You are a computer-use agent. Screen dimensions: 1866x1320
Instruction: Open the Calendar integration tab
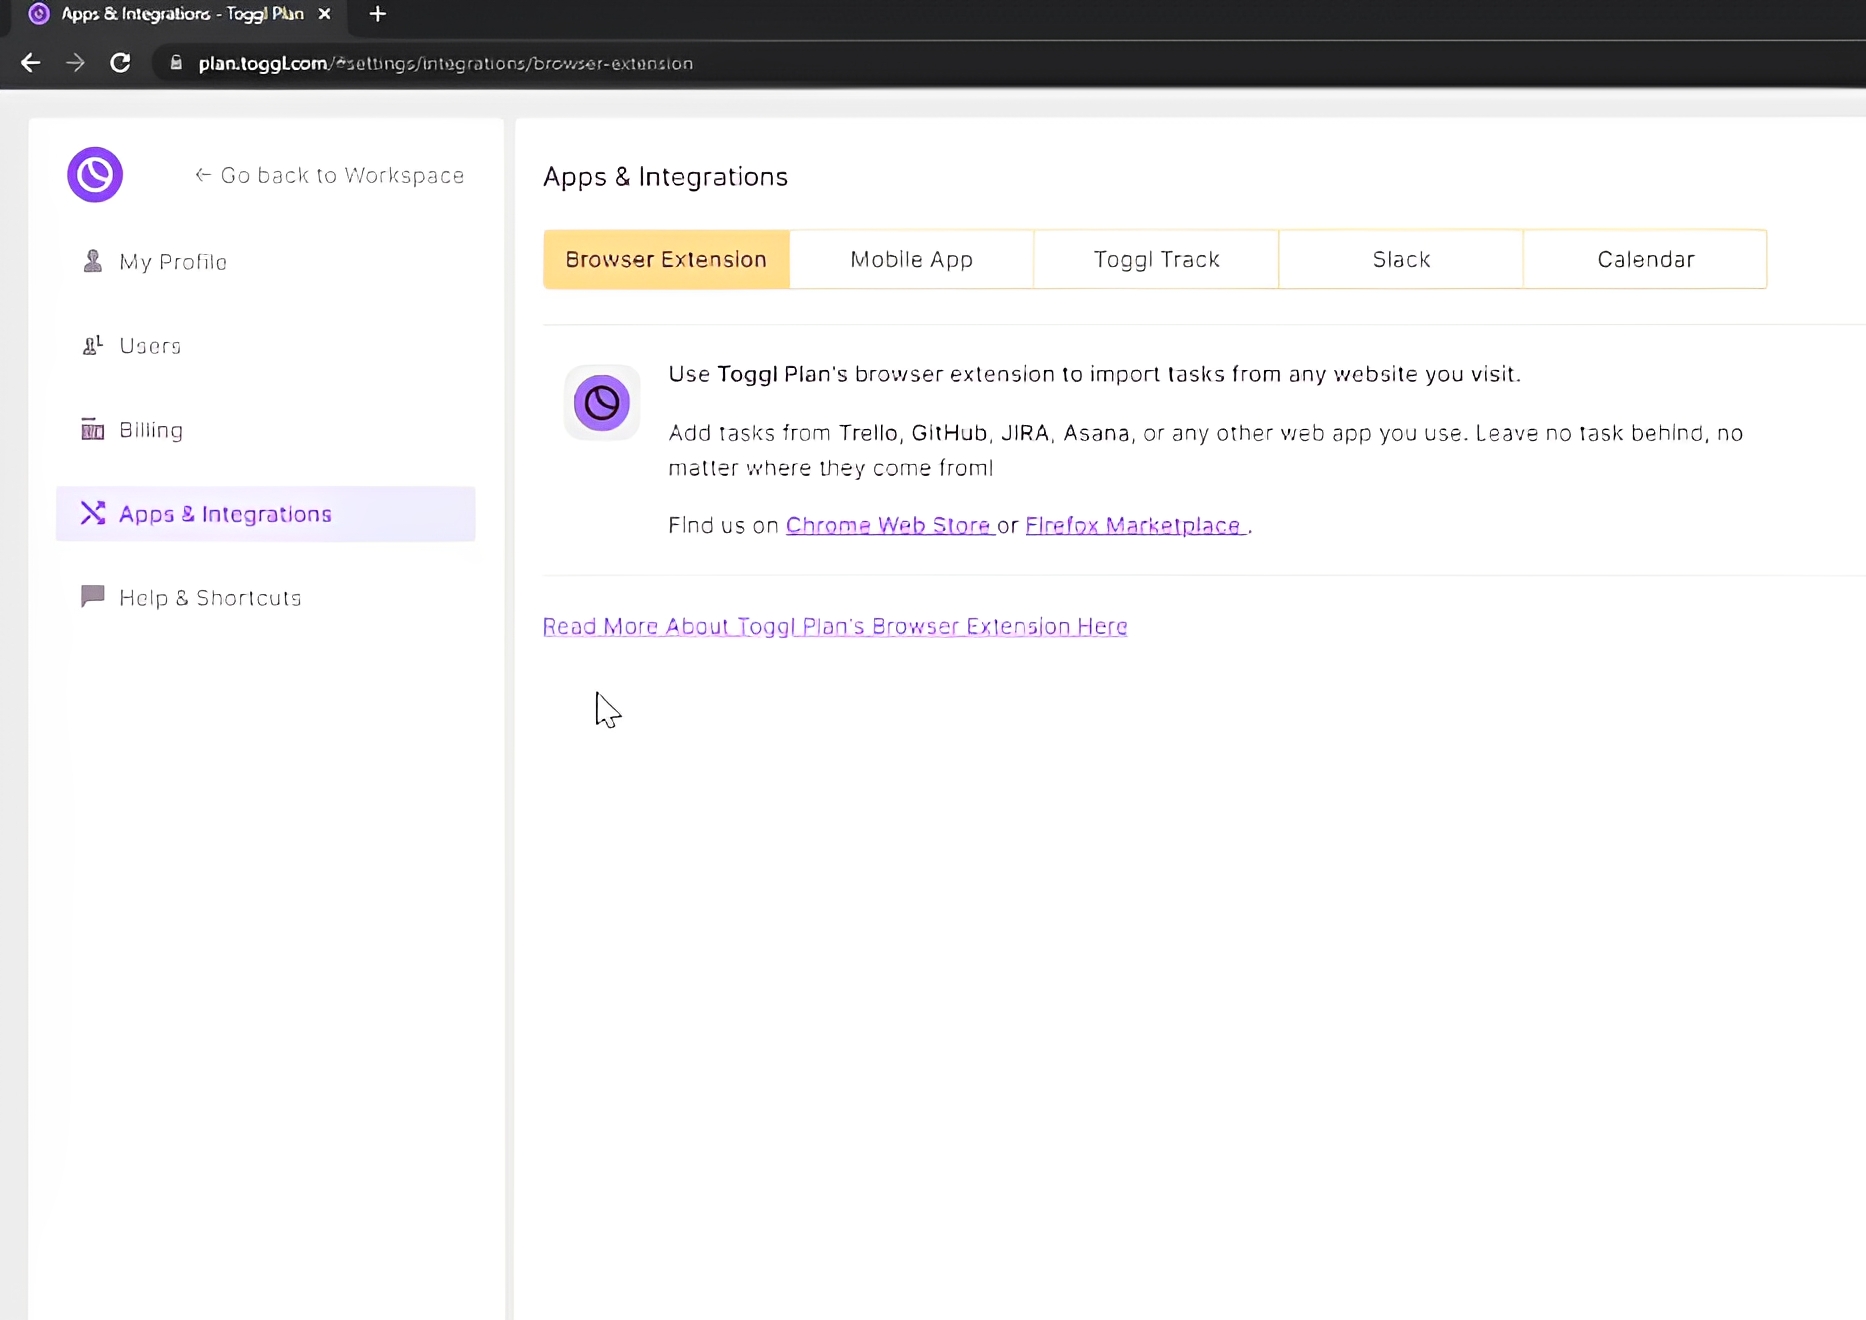[x=1645, y=259]
